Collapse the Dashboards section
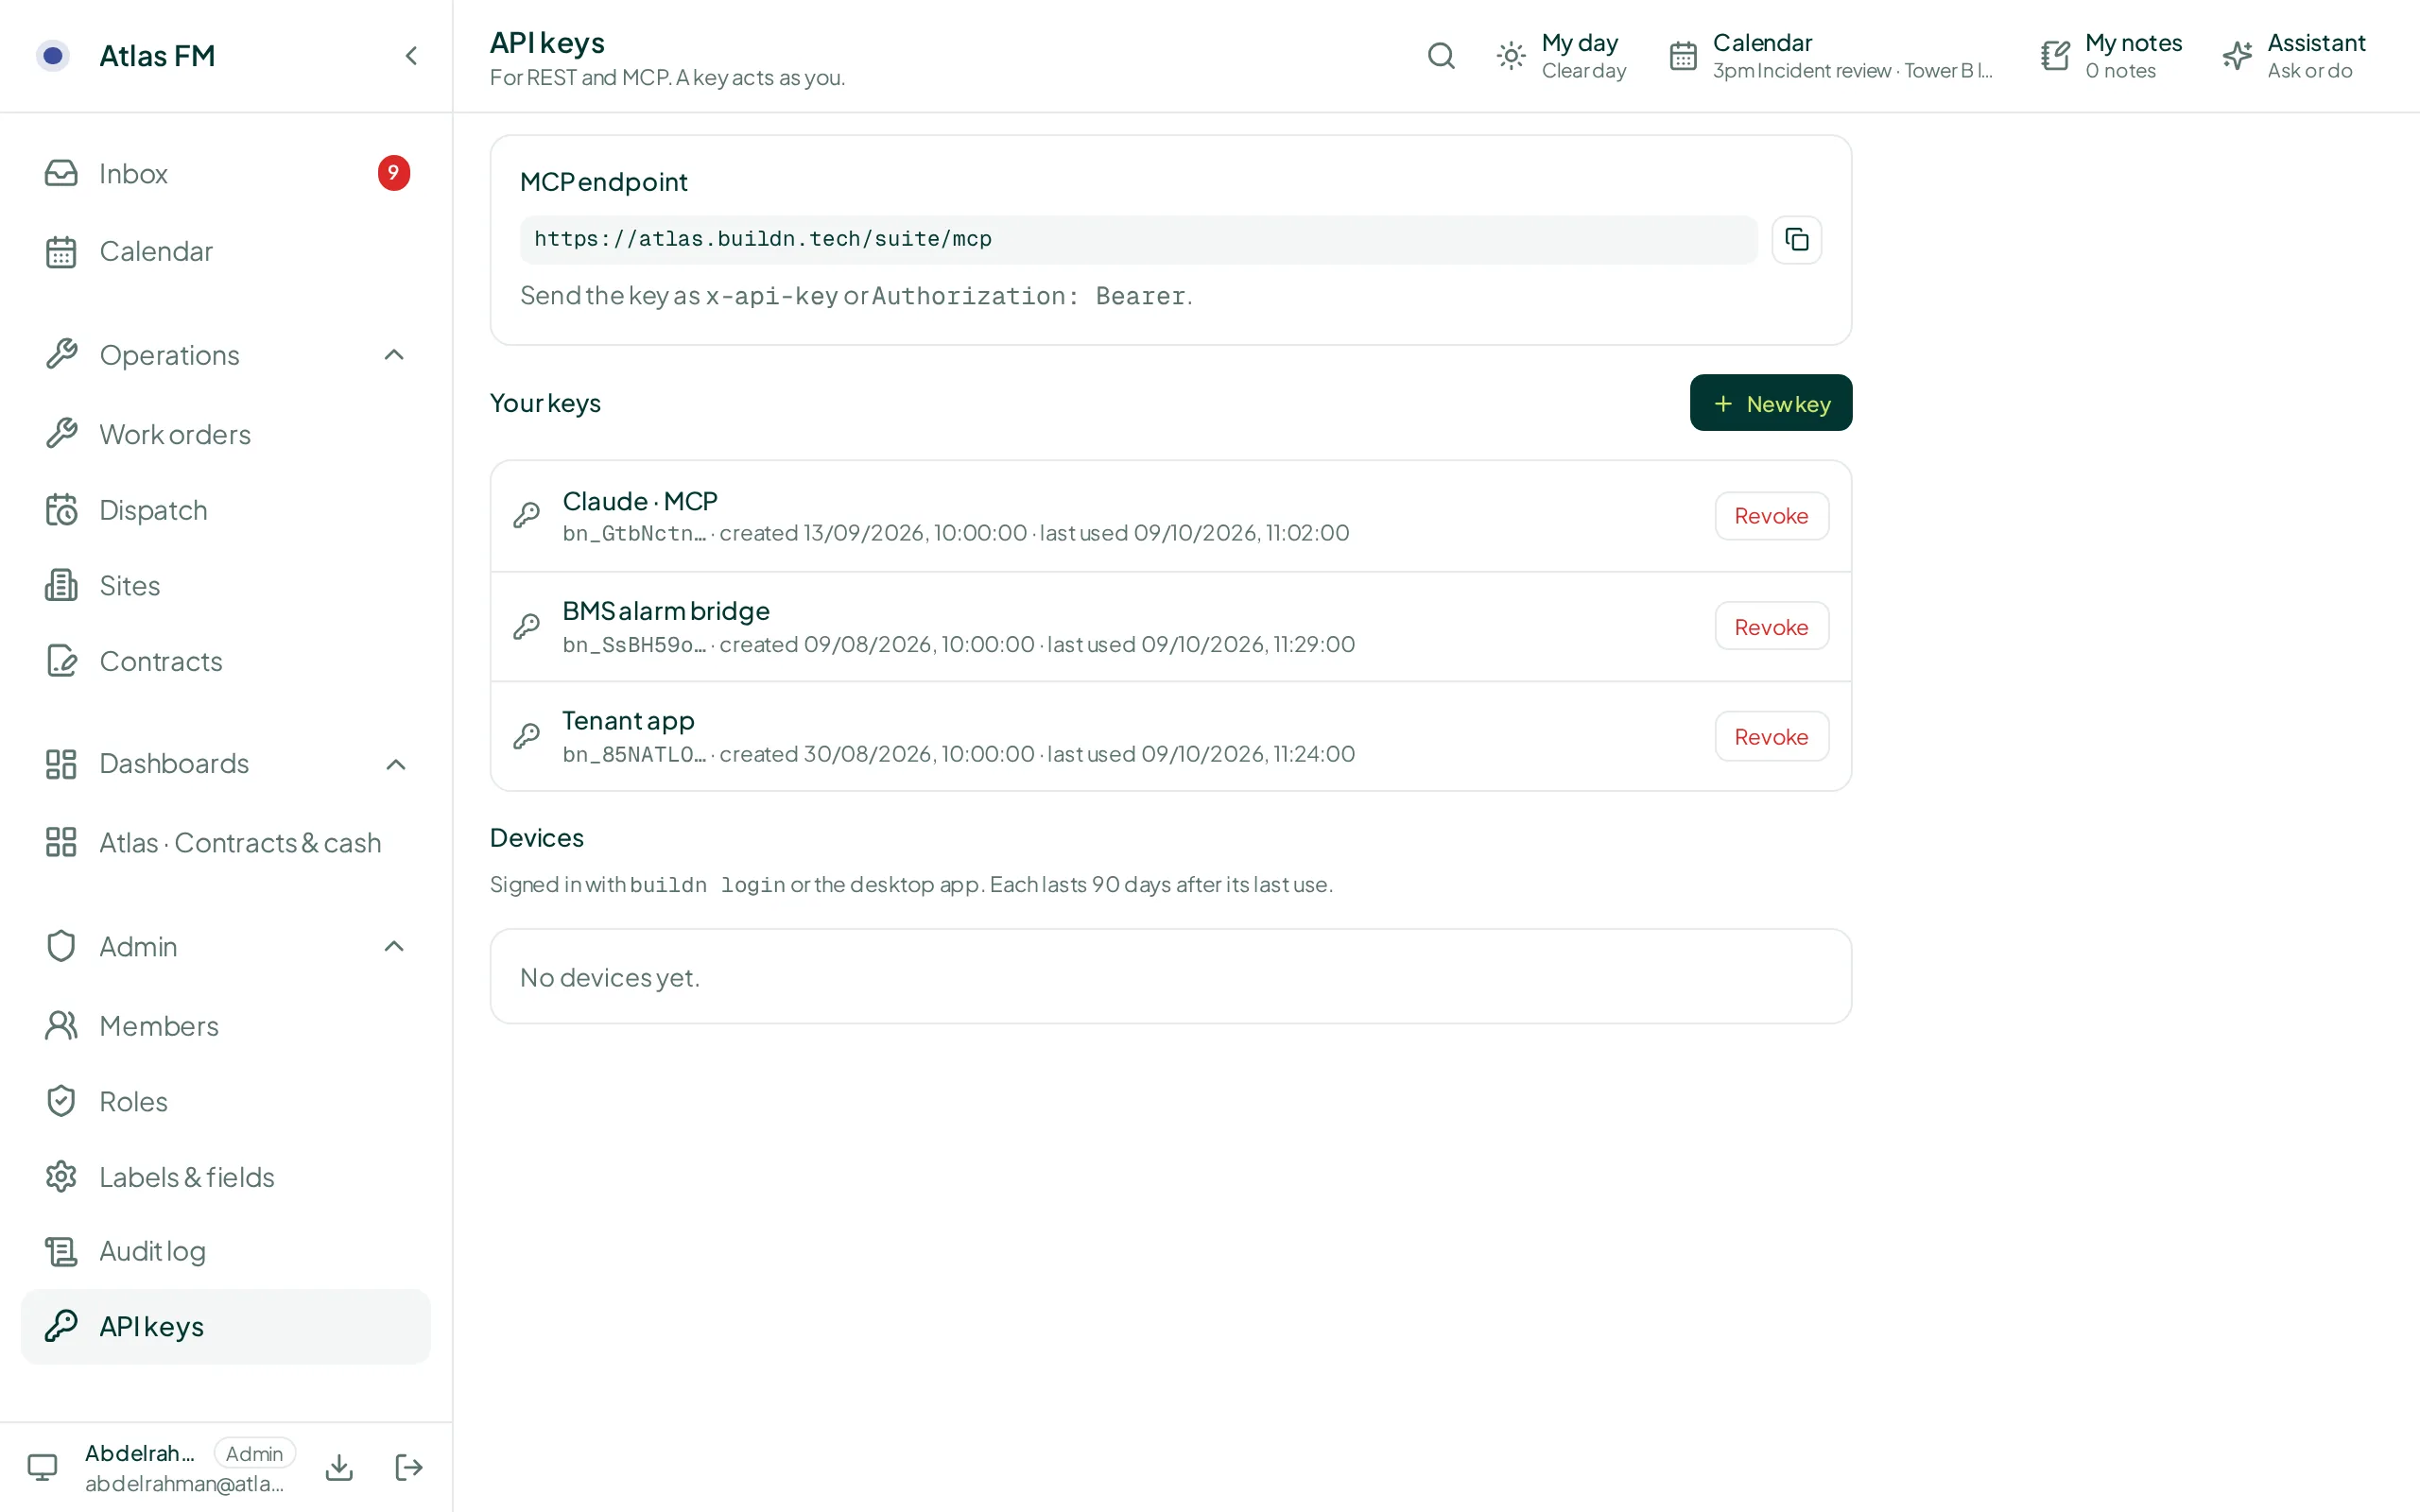The width and height of the screenshot is (2420, 1512). [396, 765]
